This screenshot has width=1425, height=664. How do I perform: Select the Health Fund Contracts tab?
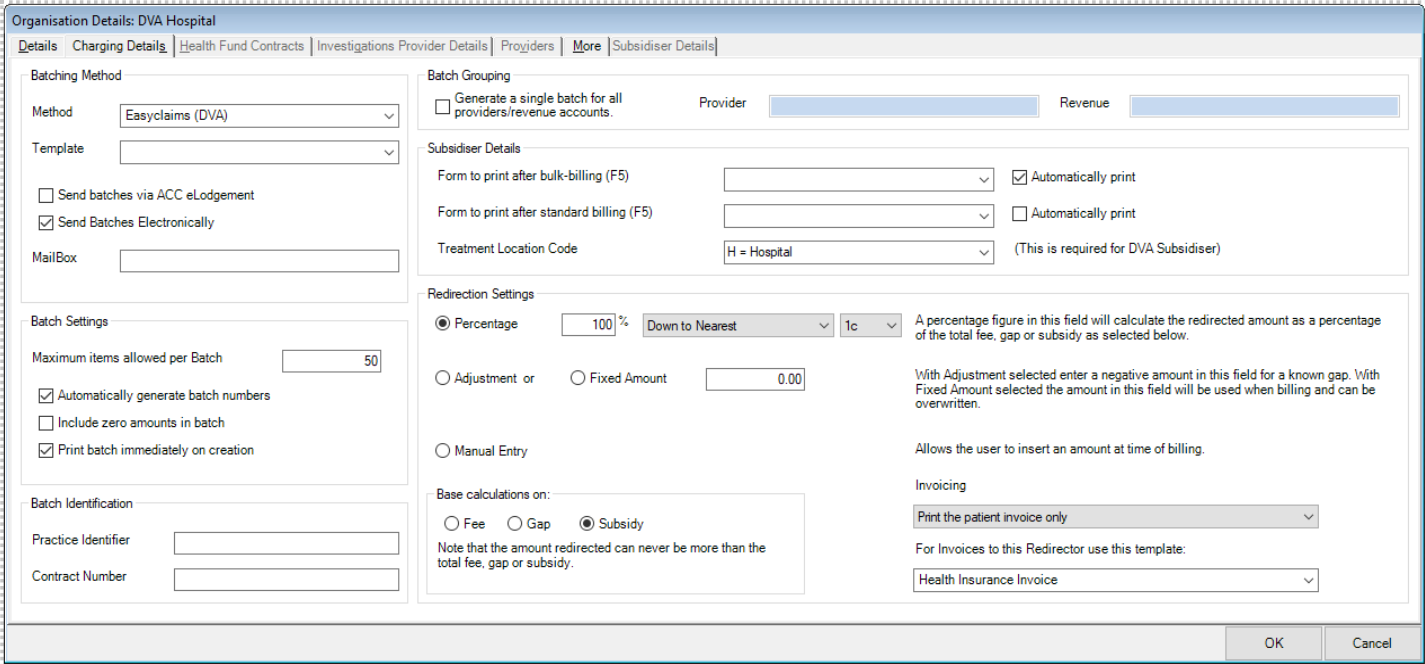(241, 46)
